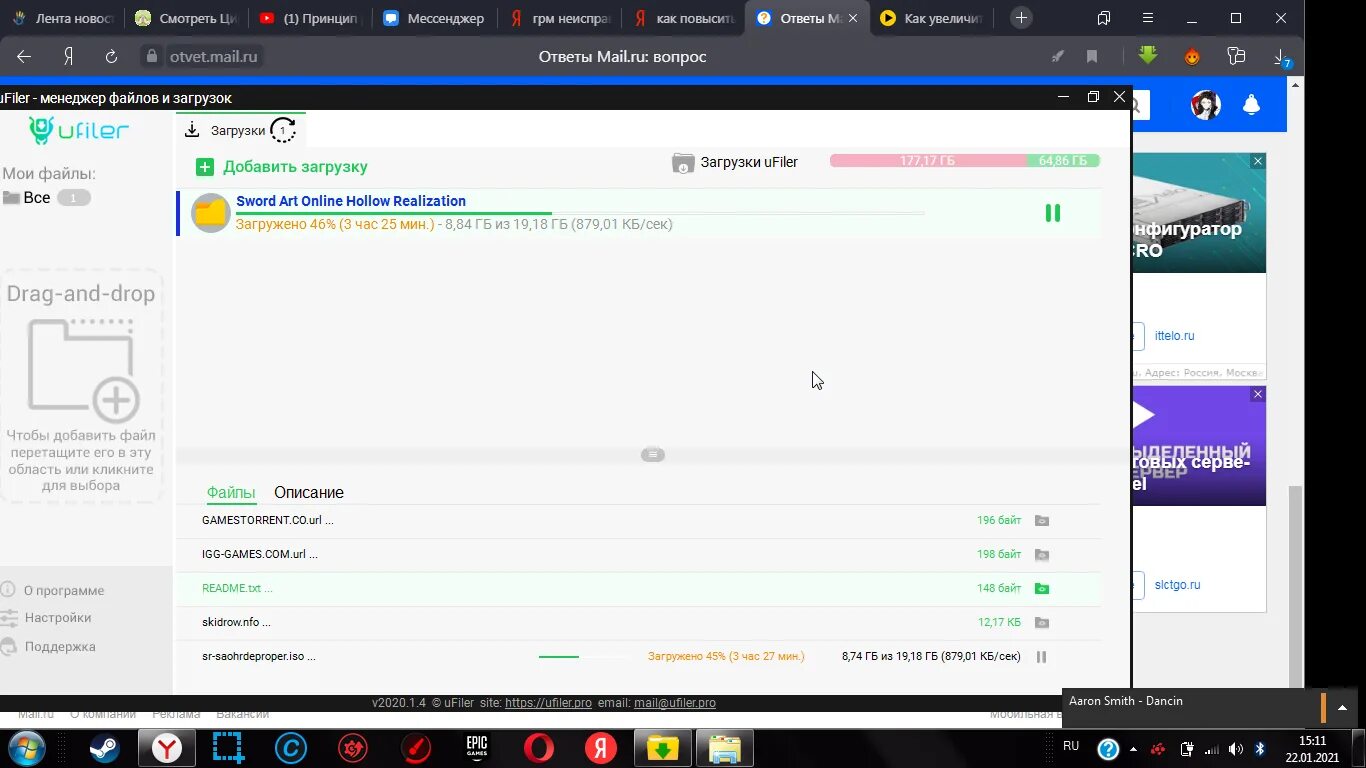Bookmark this page in the browser

[1092, 57]
